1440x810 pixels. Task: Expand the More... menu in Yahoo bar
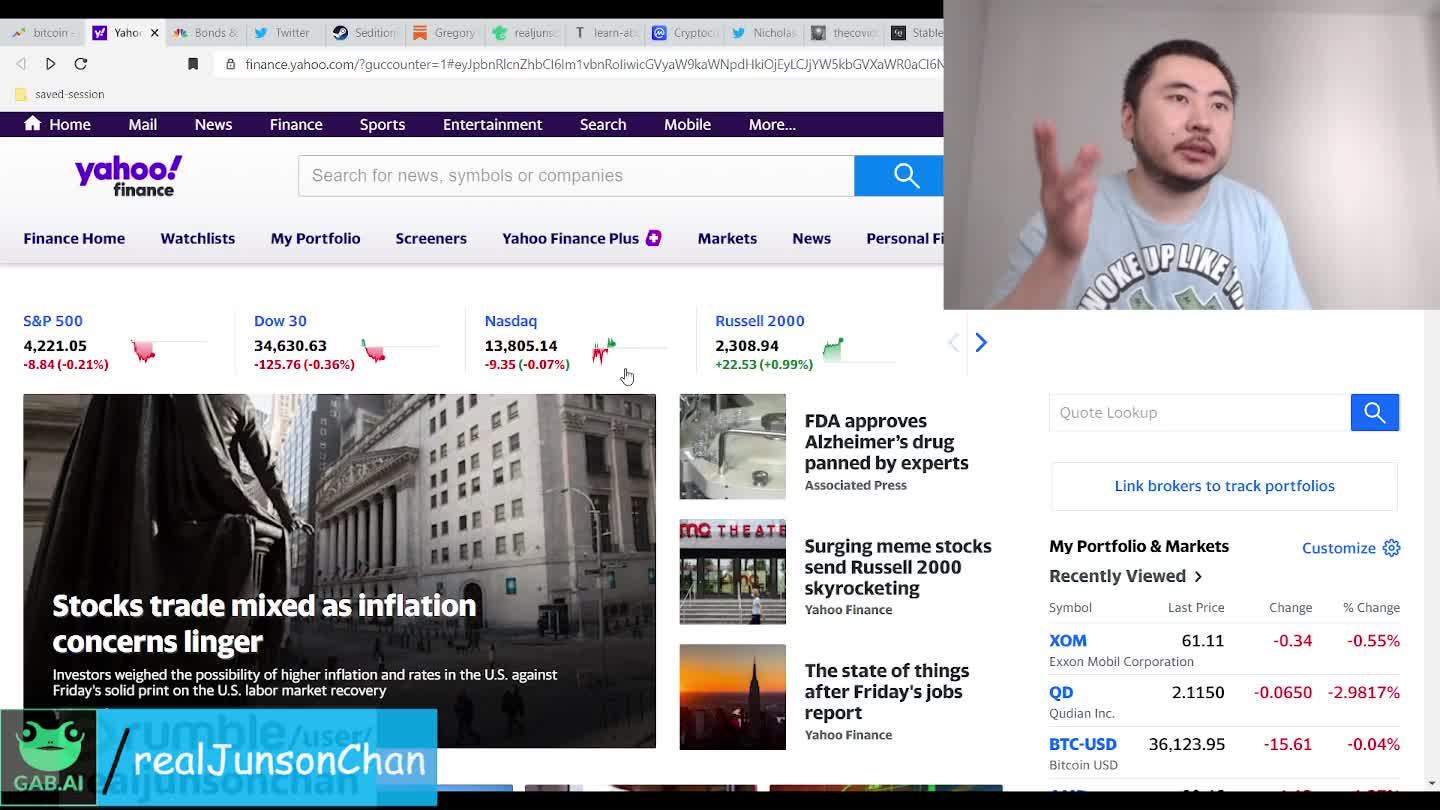point(772,124)
